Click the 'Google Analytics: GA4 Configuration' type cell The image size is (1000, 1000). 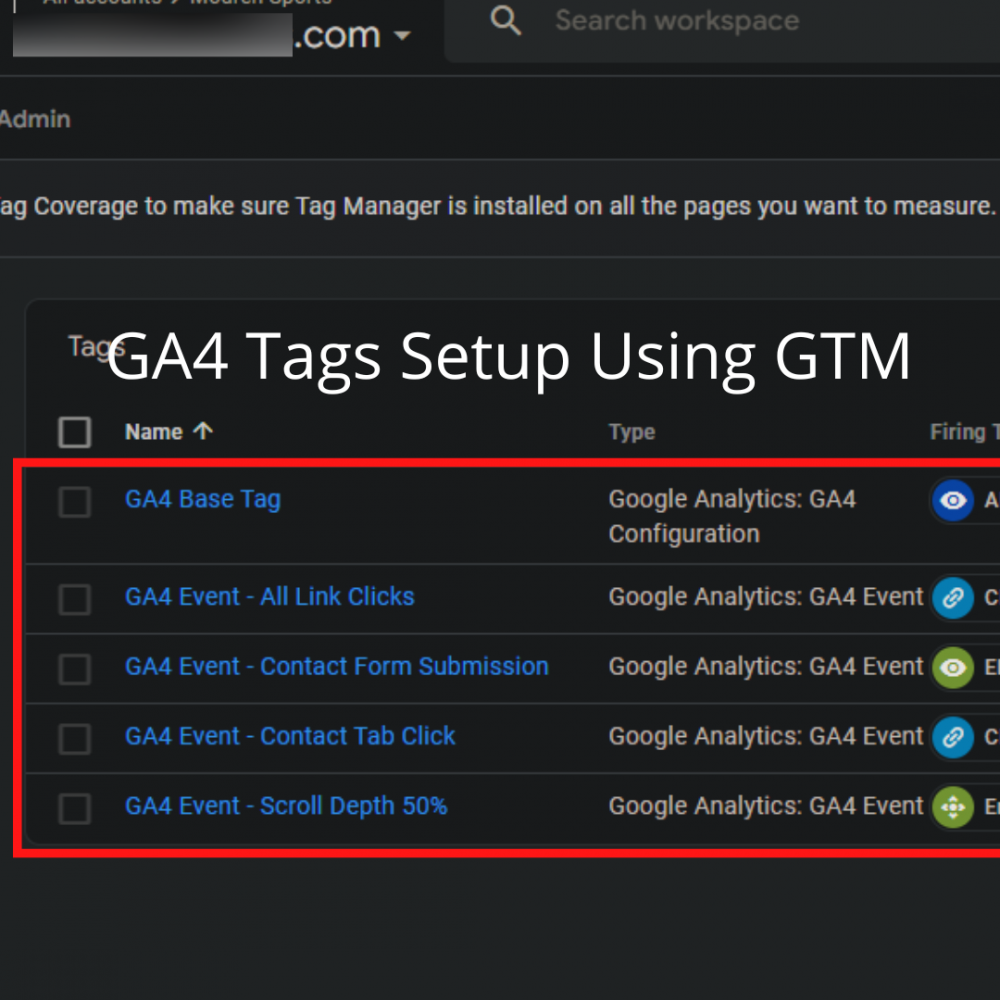click(732, 517)
